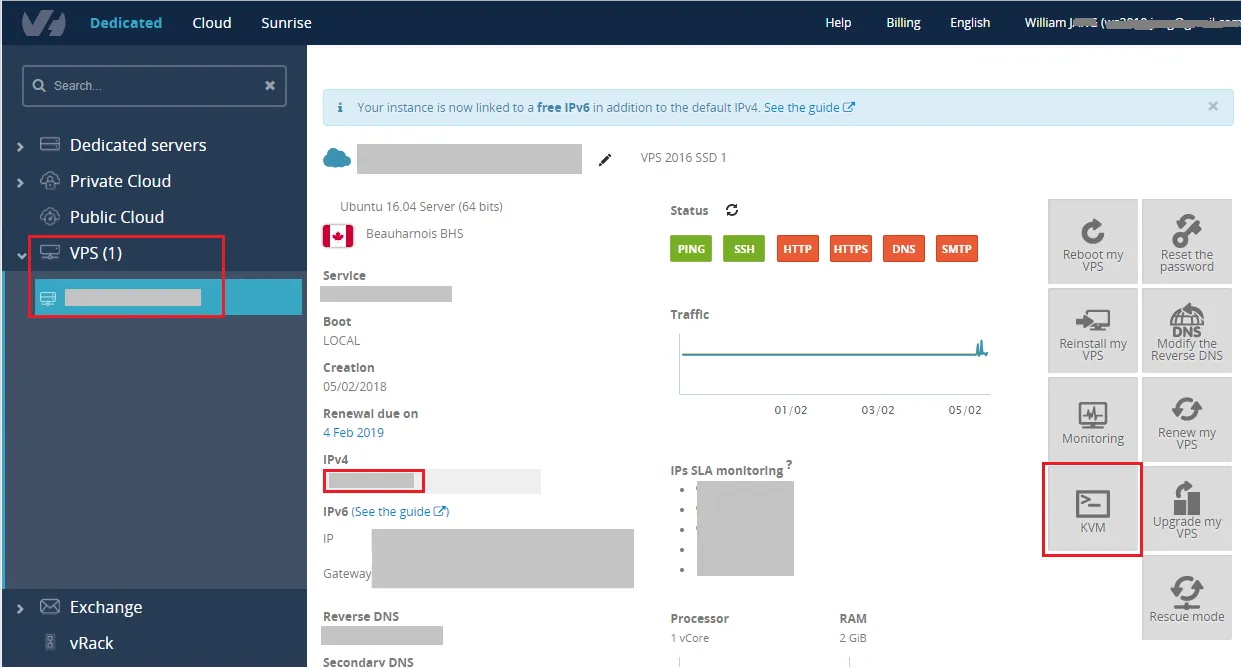Edit the VPS name with the pencil icon
This screenshot has height=668, width=1241.
point(605,159)
